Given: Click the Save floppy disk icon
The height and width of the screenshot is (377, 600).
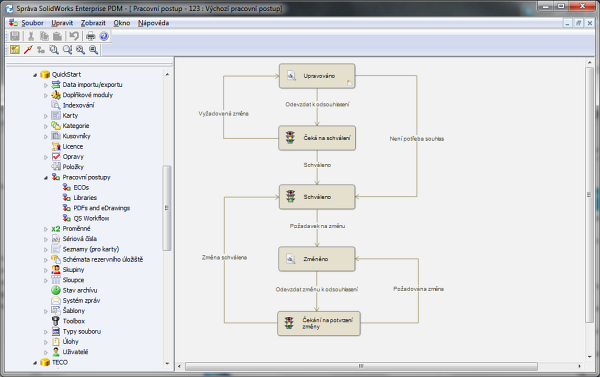Looking at the screenshot, I should [x=15, y=36].
